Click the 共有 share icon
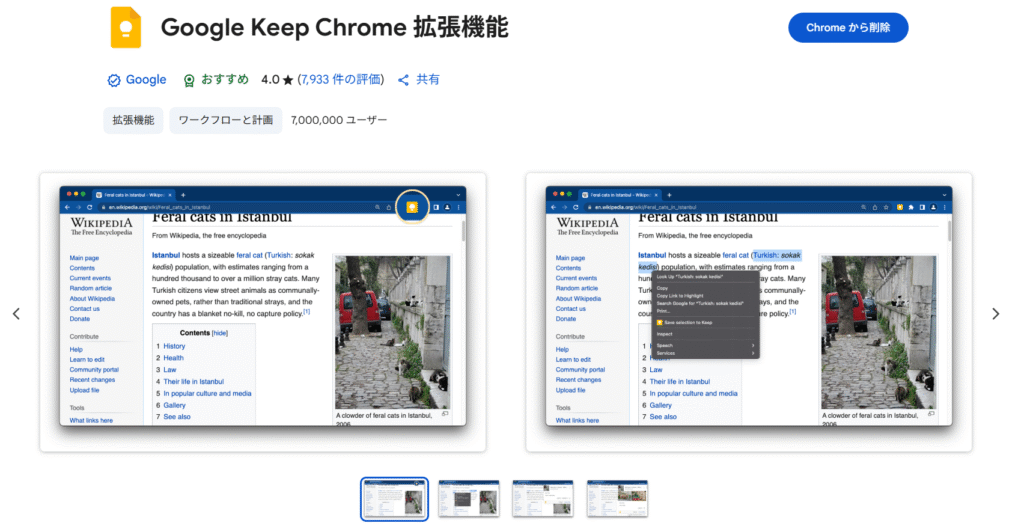 point(404,80)
